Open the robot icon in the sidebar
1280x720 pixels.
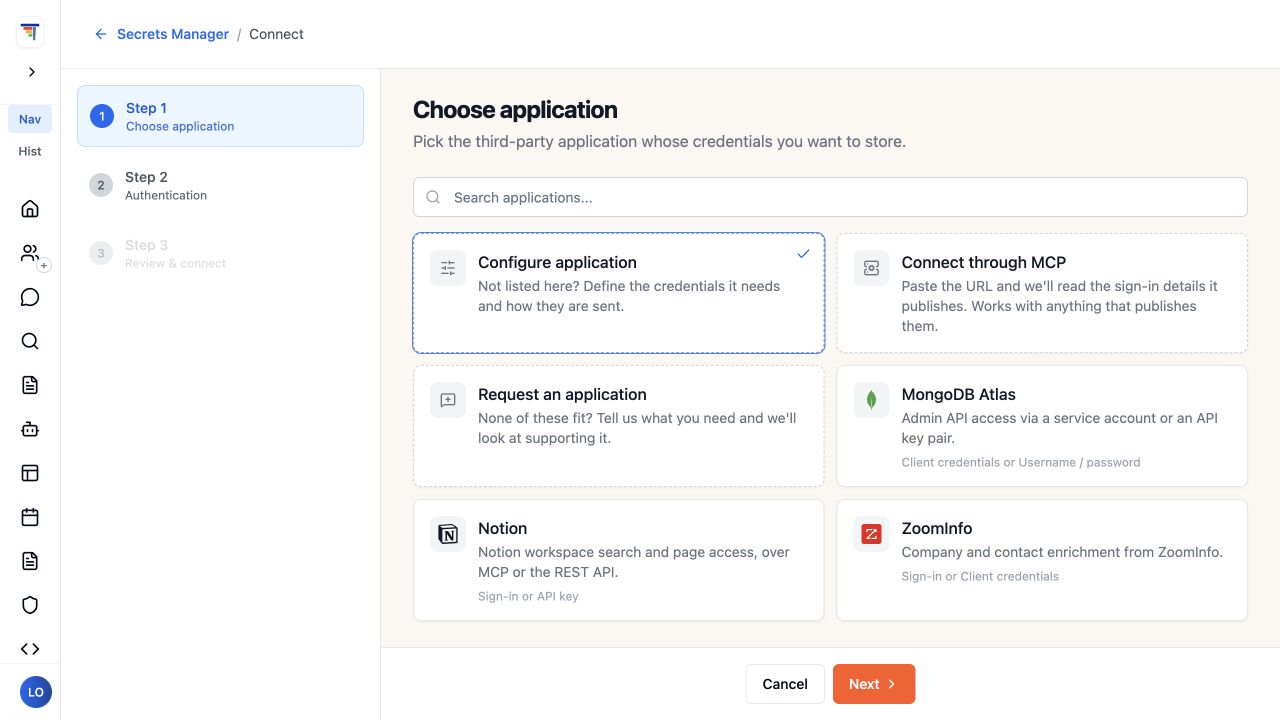pos(30,429)
